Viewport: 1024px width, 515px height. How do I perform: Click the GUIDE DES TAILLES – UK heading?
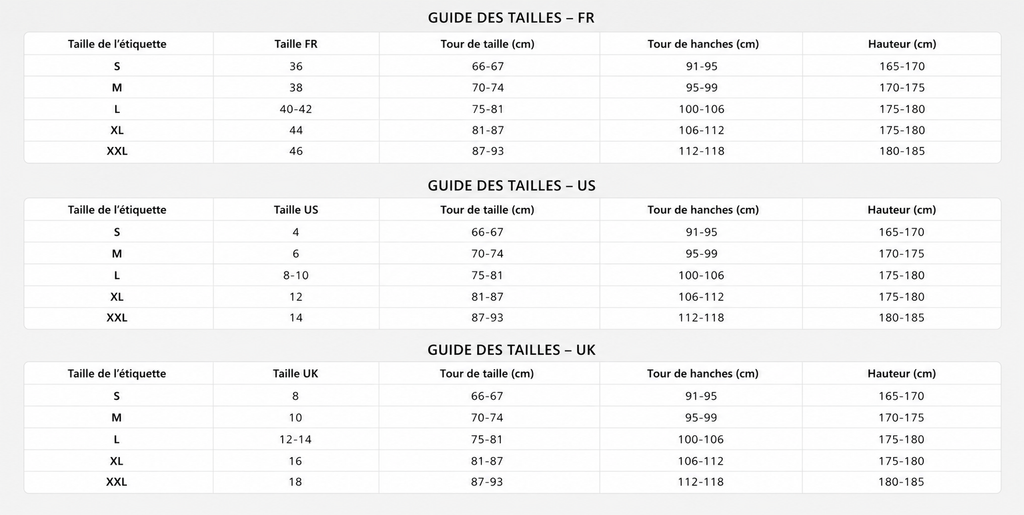click(511, 351)
